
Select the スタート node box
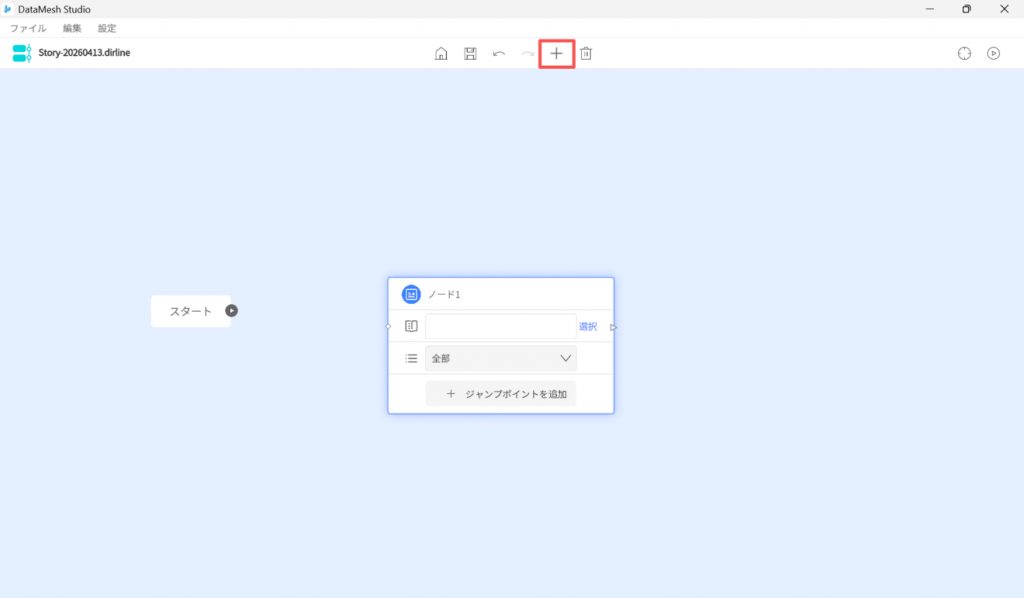coord(190,311)
